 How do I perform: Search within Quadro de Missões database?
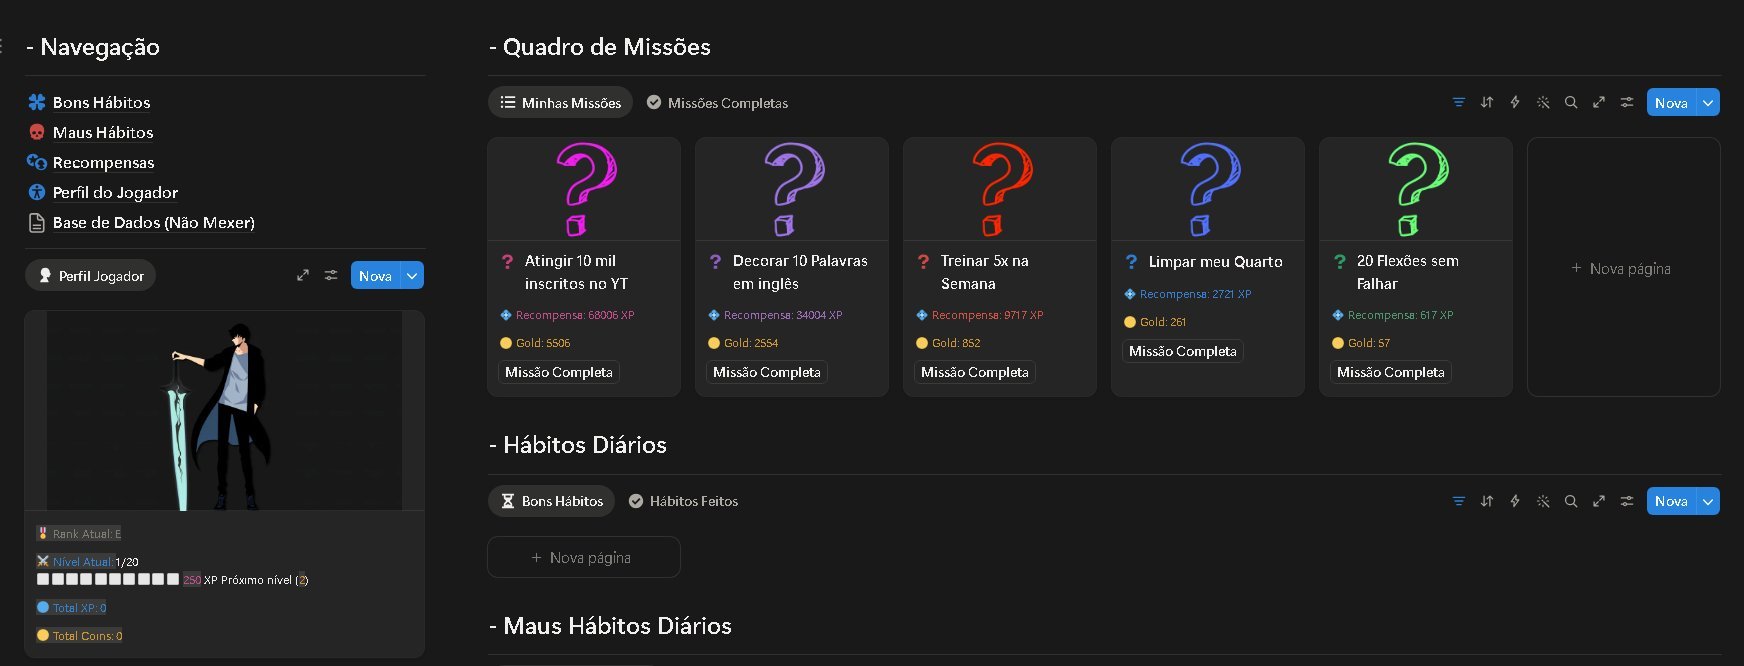tap(1571, 102)
